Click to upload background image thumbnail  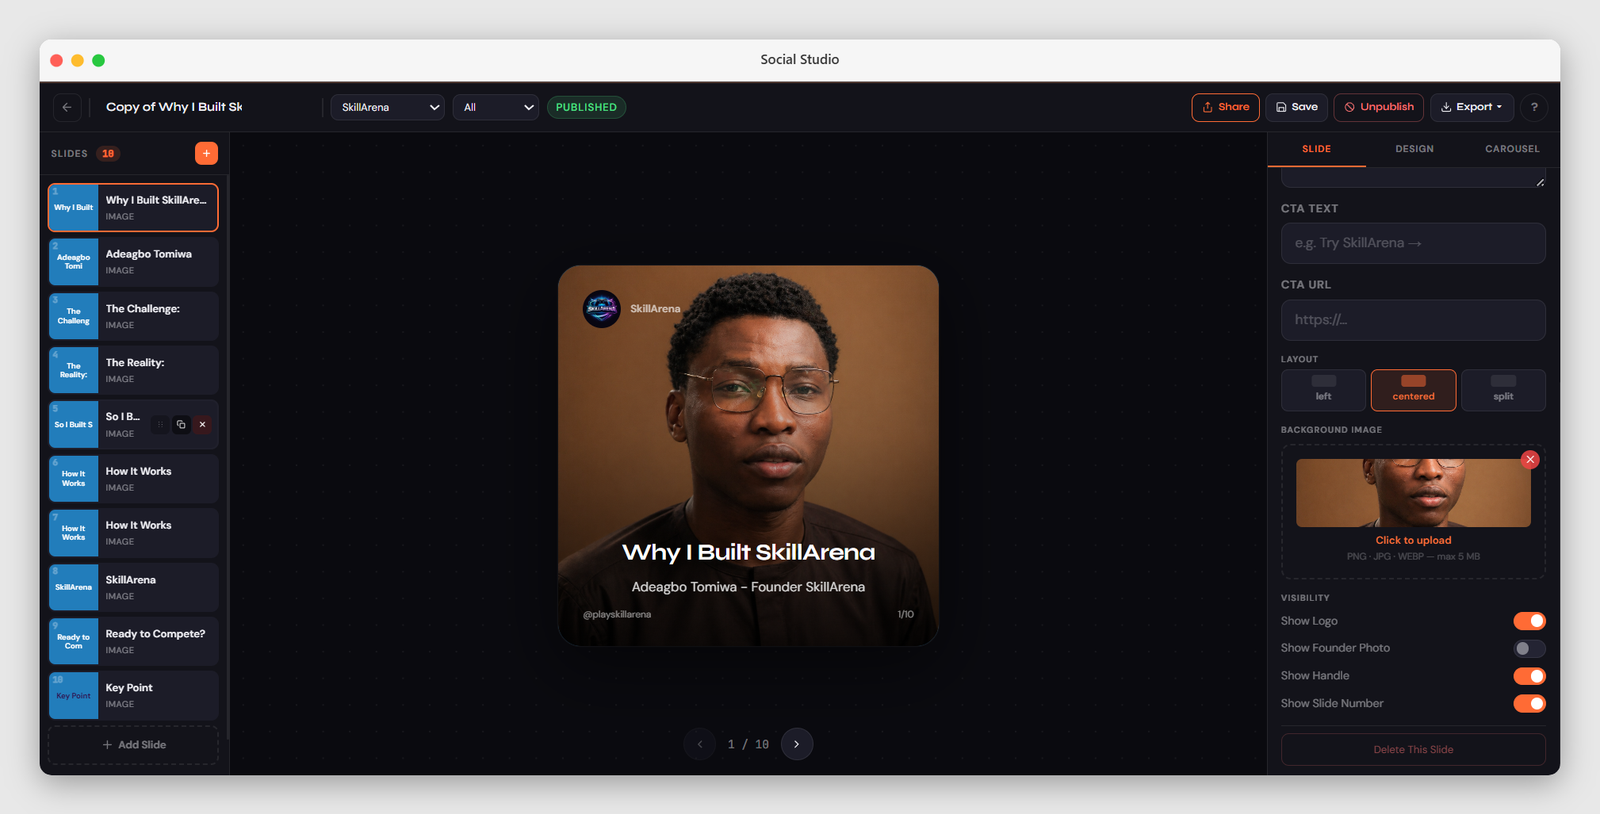coord(1413,493)
